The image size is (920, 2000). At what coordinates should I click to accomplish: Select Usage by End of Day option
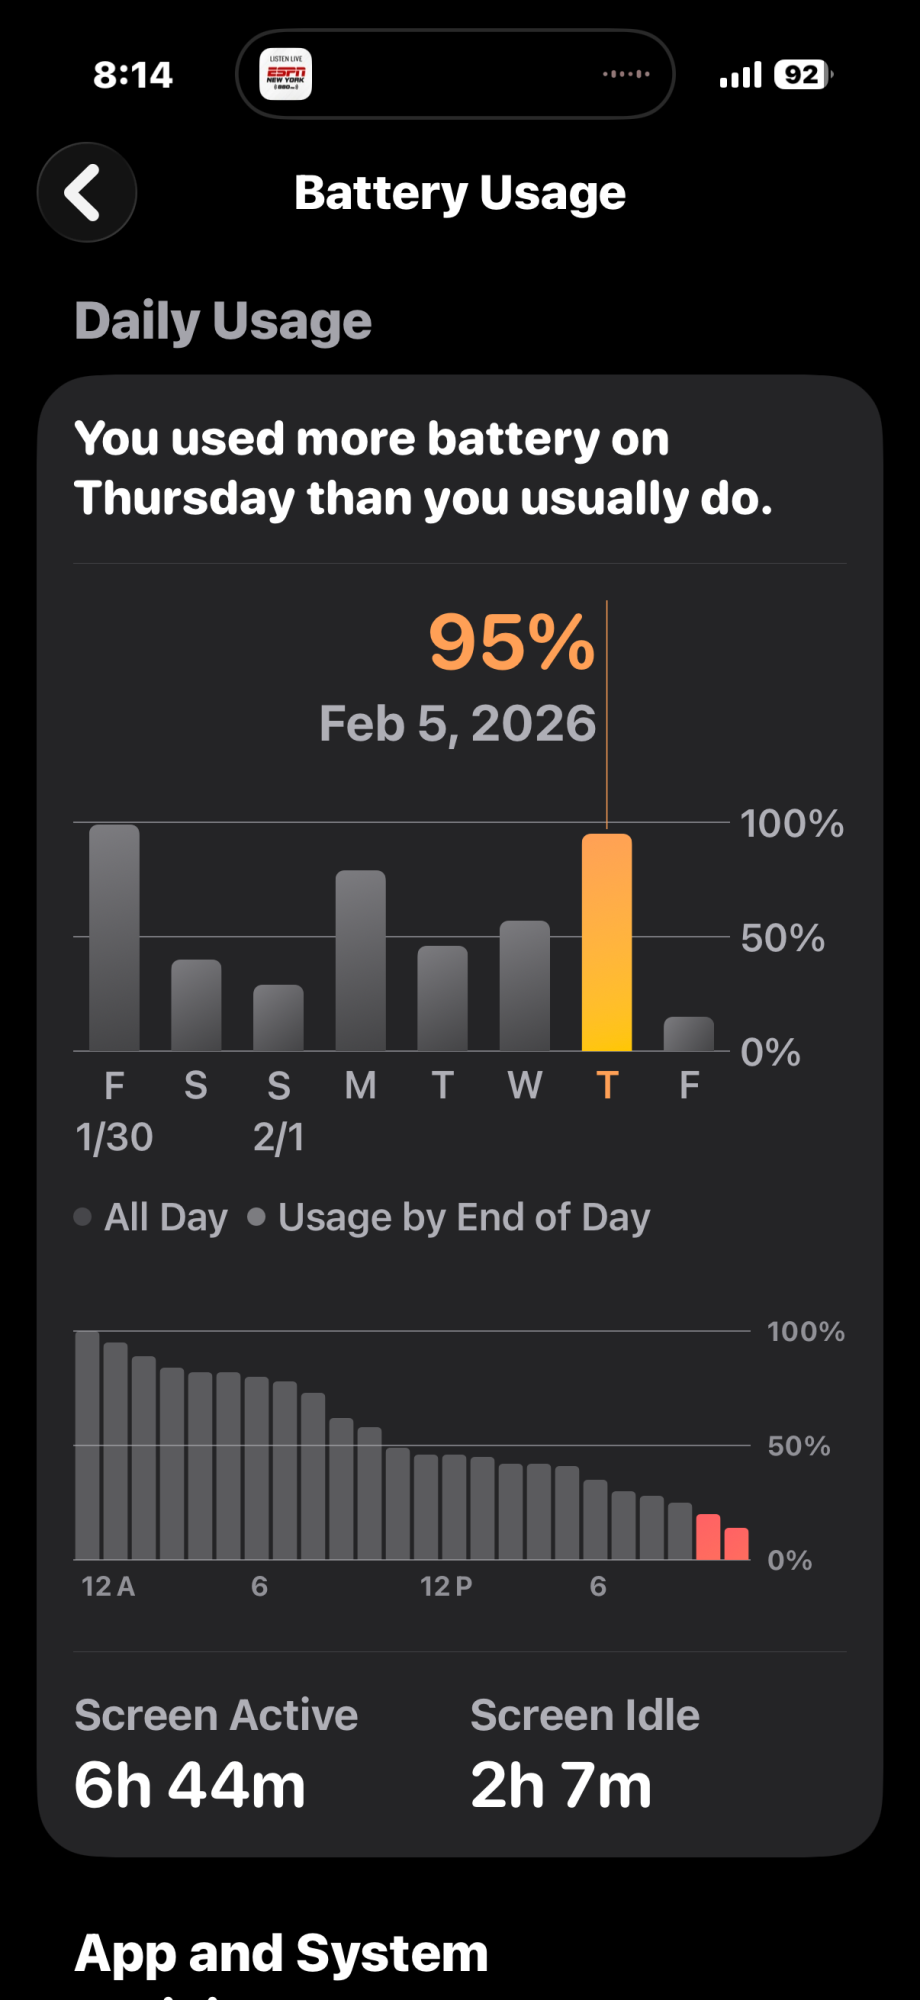(x=449, y=1217)
